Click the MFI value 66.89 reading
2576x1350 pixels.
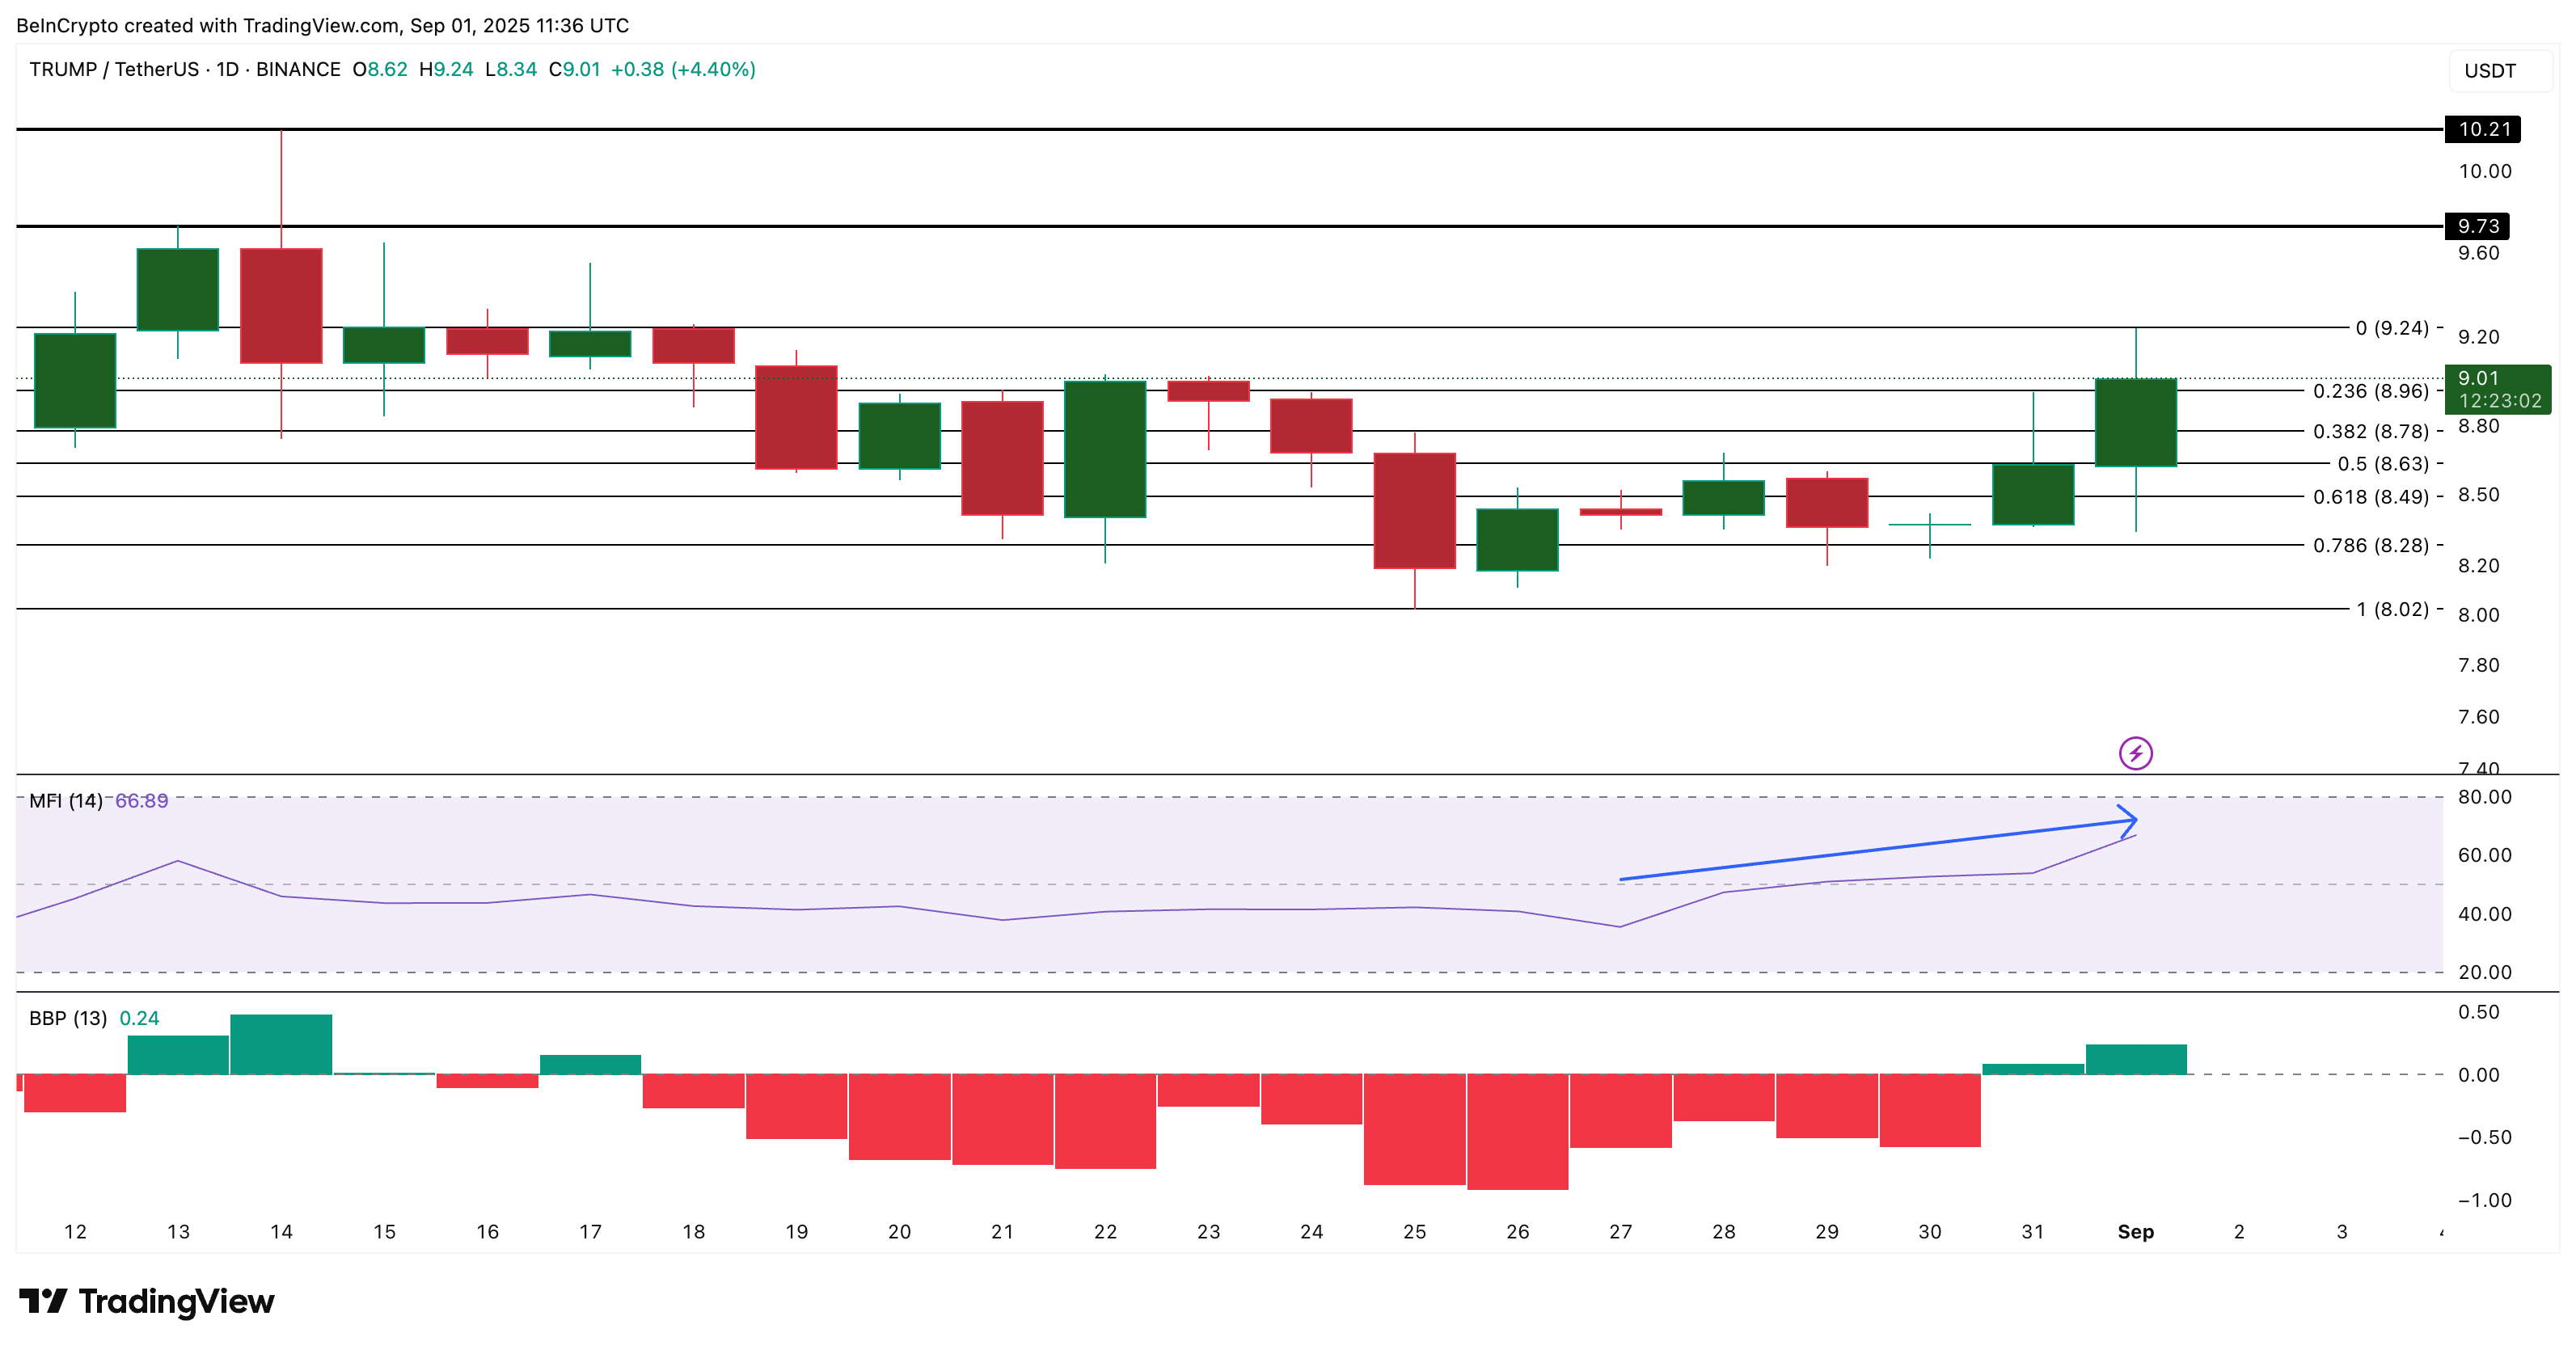[x=141, y=801]
